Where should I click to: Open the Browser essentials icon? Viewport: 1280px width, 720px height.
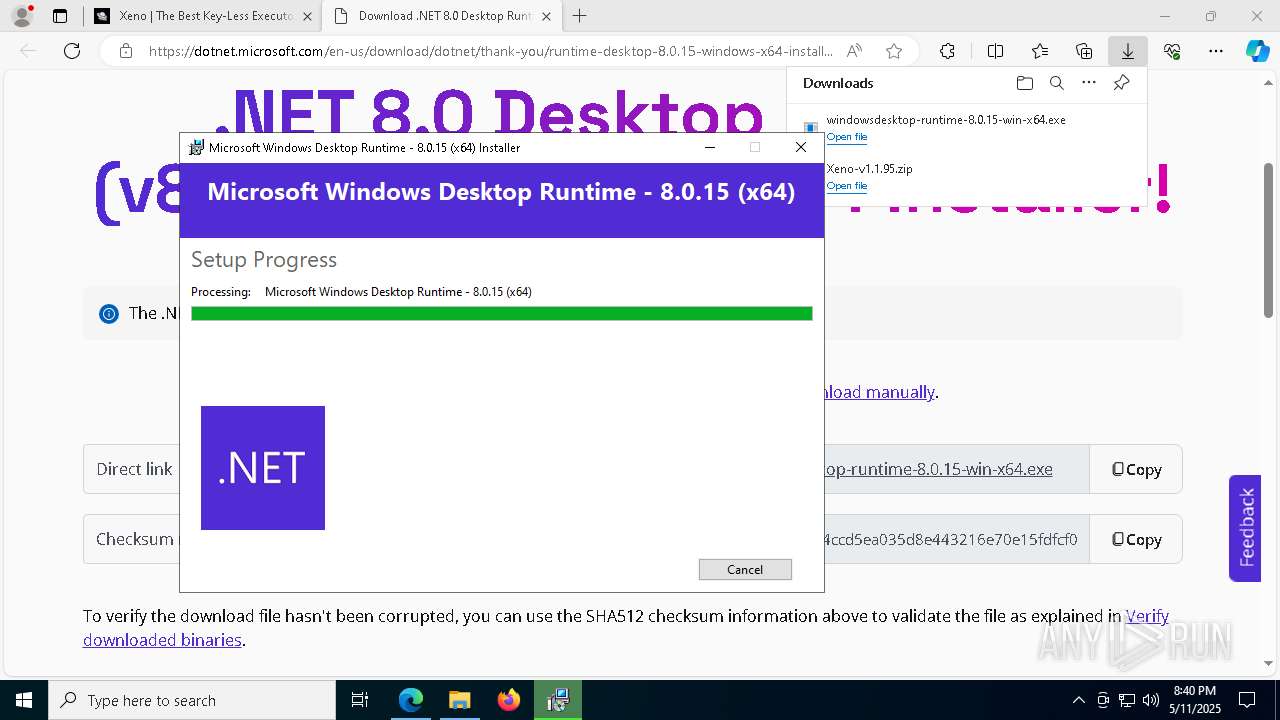(x=1172, y=51)
